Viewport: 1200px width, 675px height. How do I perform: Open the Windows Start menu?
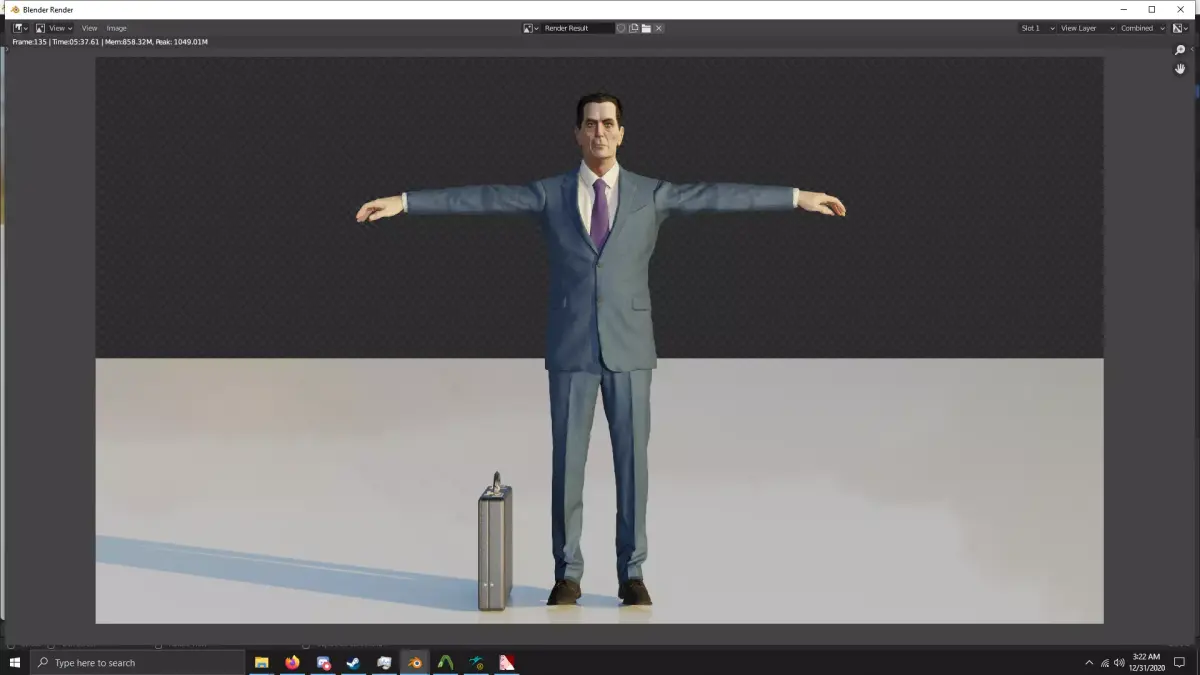(15, 663)
